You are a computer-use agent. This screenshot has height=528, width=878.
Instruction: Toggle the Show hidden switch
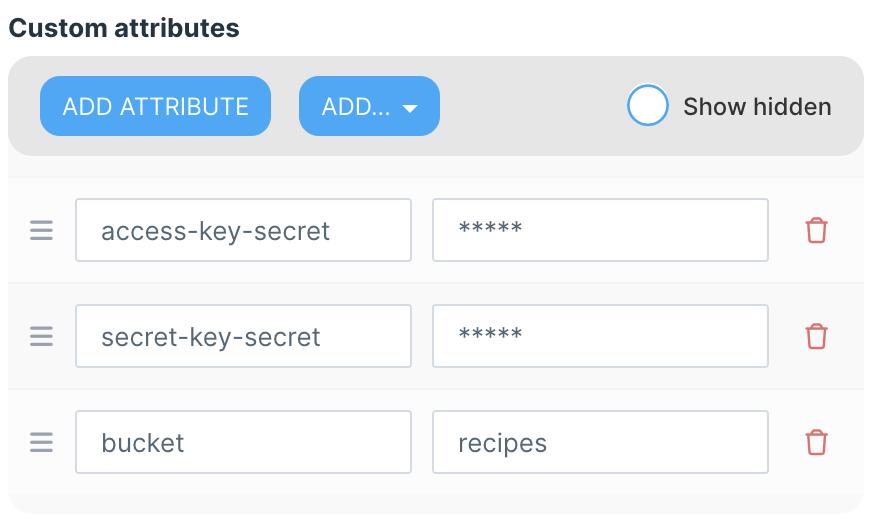648,106
